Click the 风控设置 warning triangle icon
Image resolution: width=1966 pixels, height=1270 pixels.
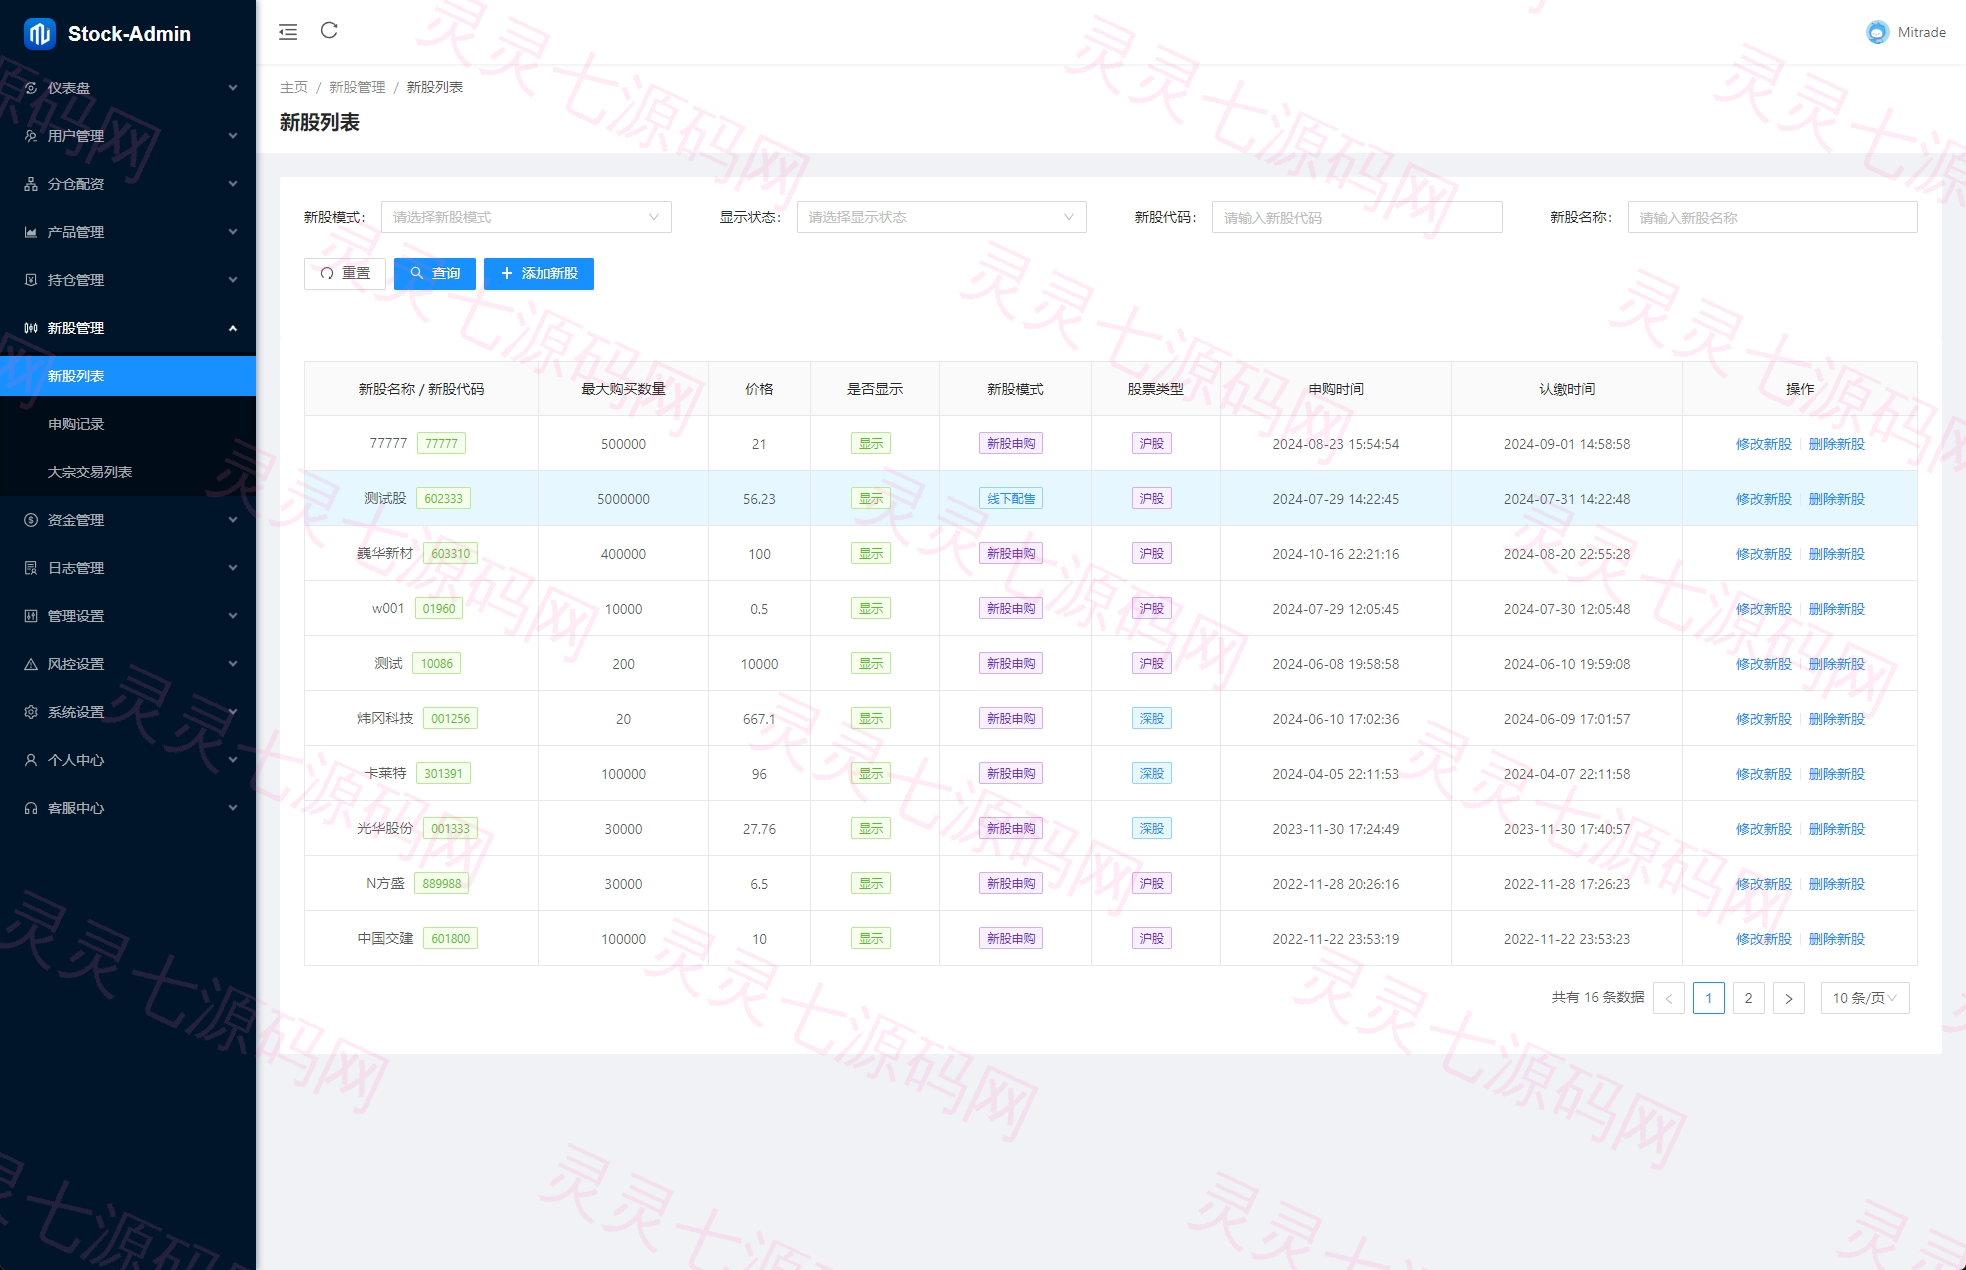(31, 664)
